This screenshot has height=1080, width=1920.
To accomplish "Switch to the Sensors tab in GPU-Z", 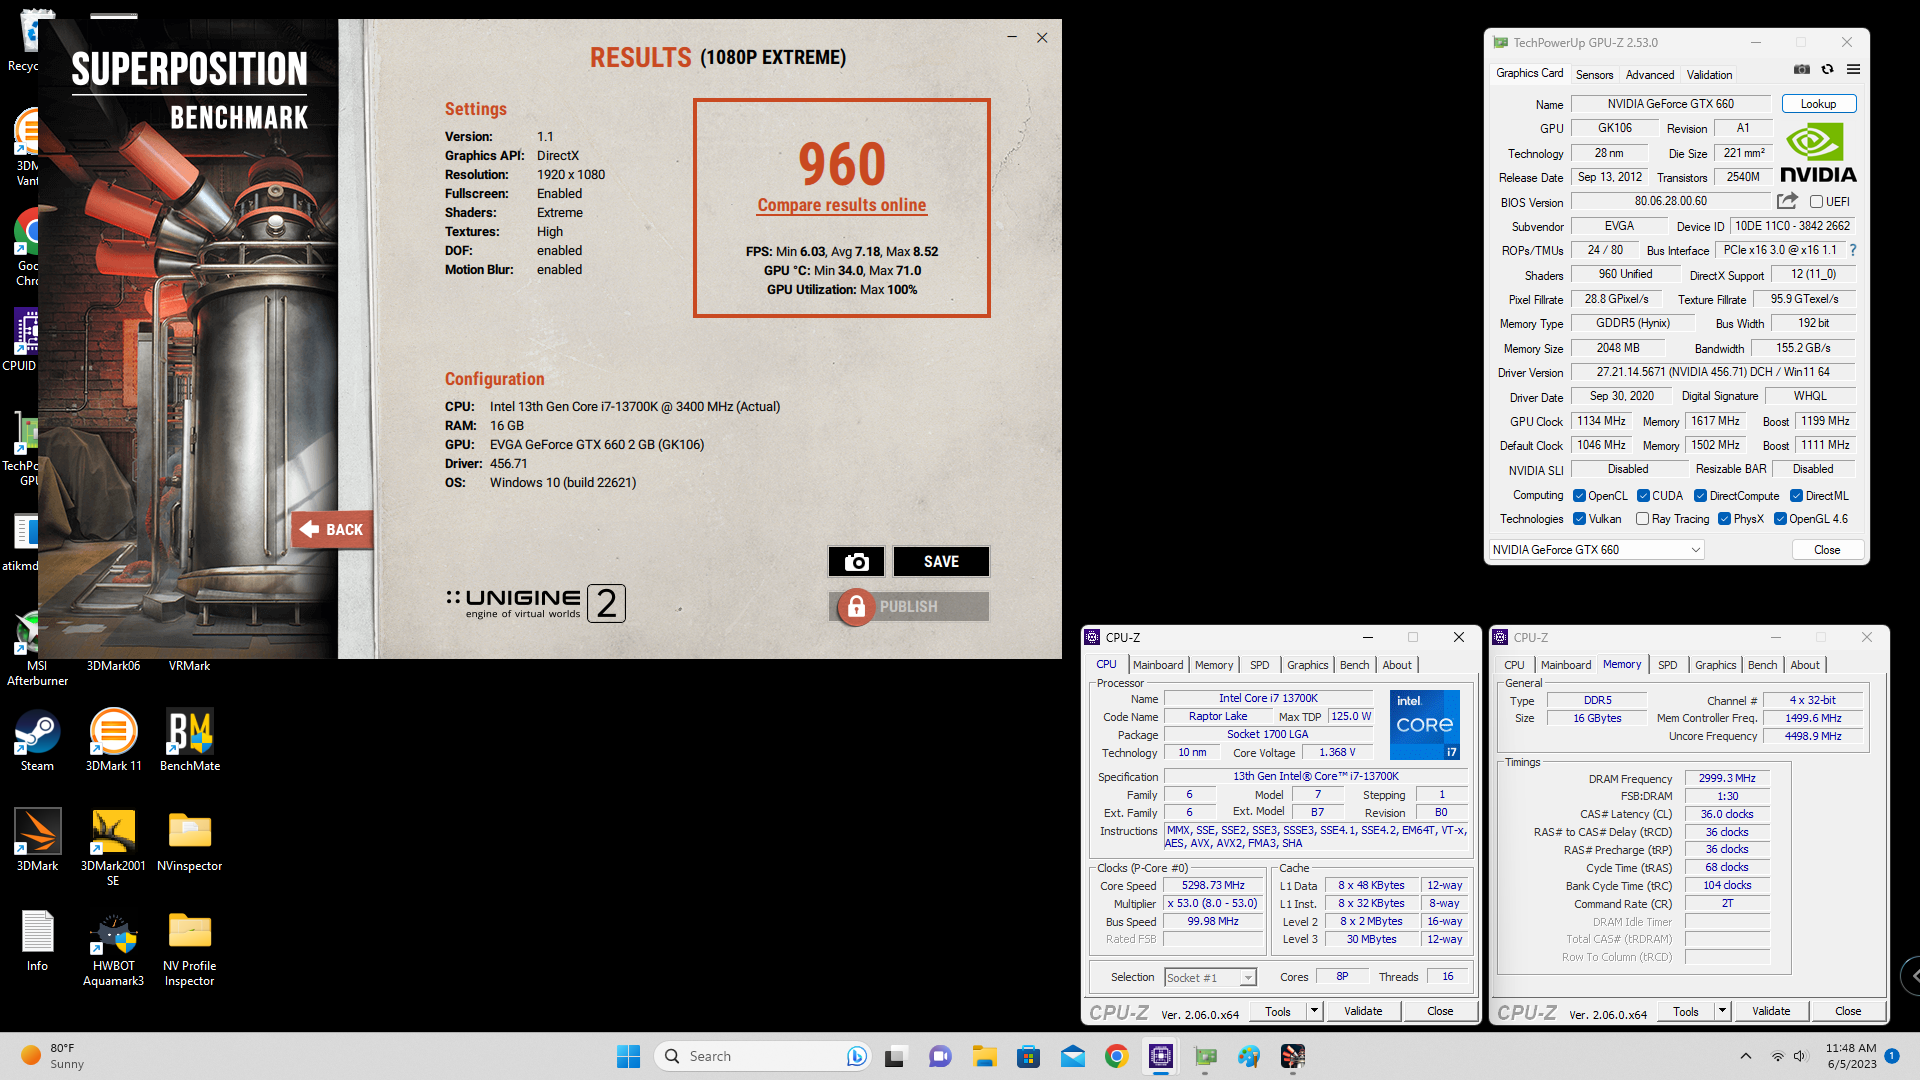I will (x=1594, y=75).
